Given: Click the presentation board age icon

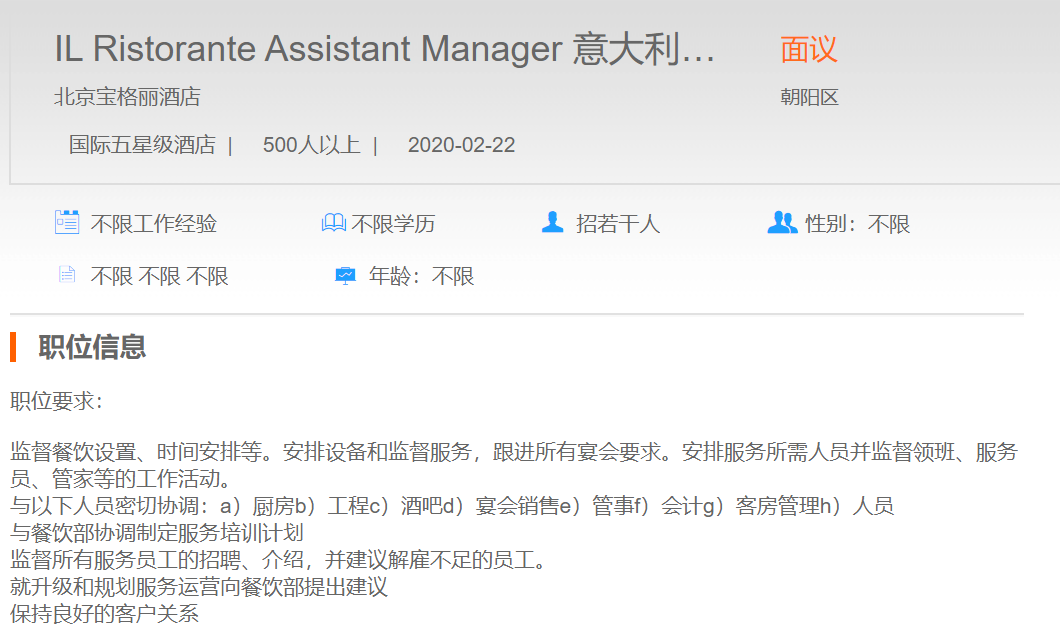Looking at the screenshot, I should [x=345, y=276].
